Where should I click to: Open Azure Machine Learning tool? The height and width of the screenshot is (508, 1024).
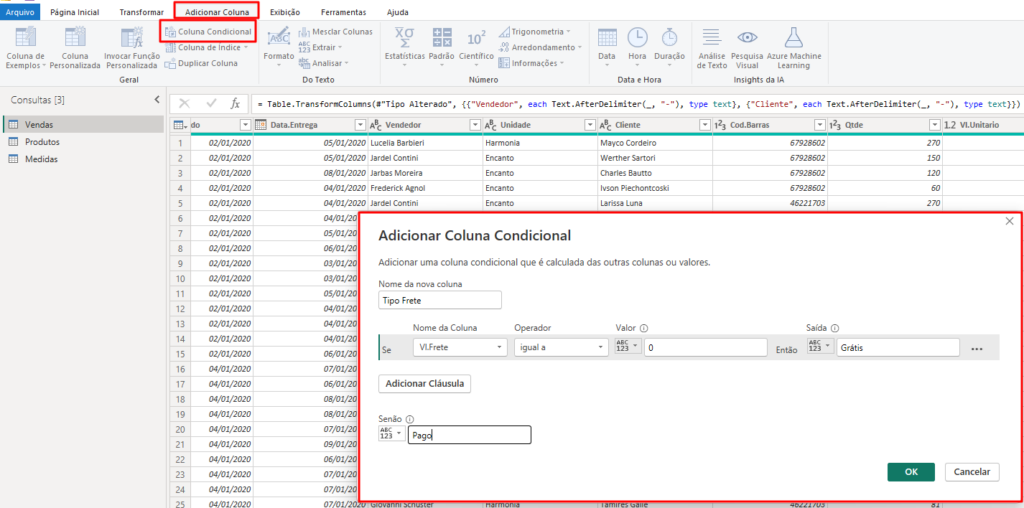(x=793, y=39)
